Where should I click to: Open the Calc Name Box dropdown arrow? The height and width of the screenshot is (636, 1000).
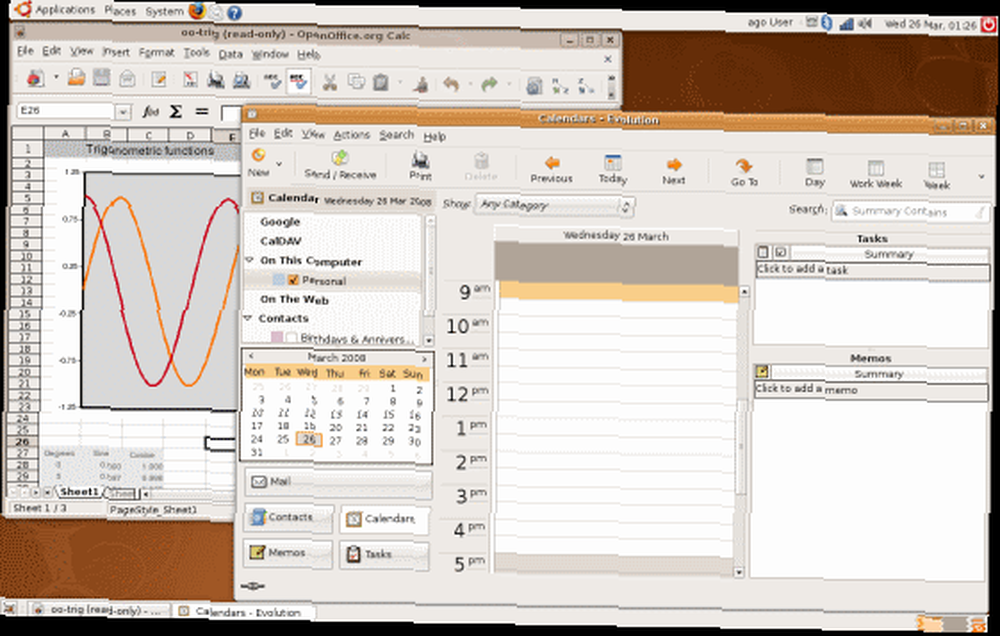pos(123,112)
